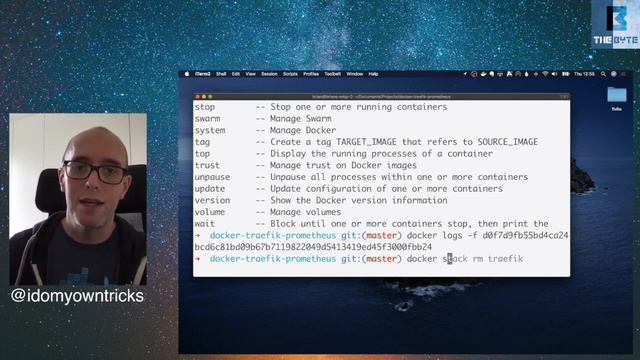Open the Apple menu
640x360 pixels.
187,74
